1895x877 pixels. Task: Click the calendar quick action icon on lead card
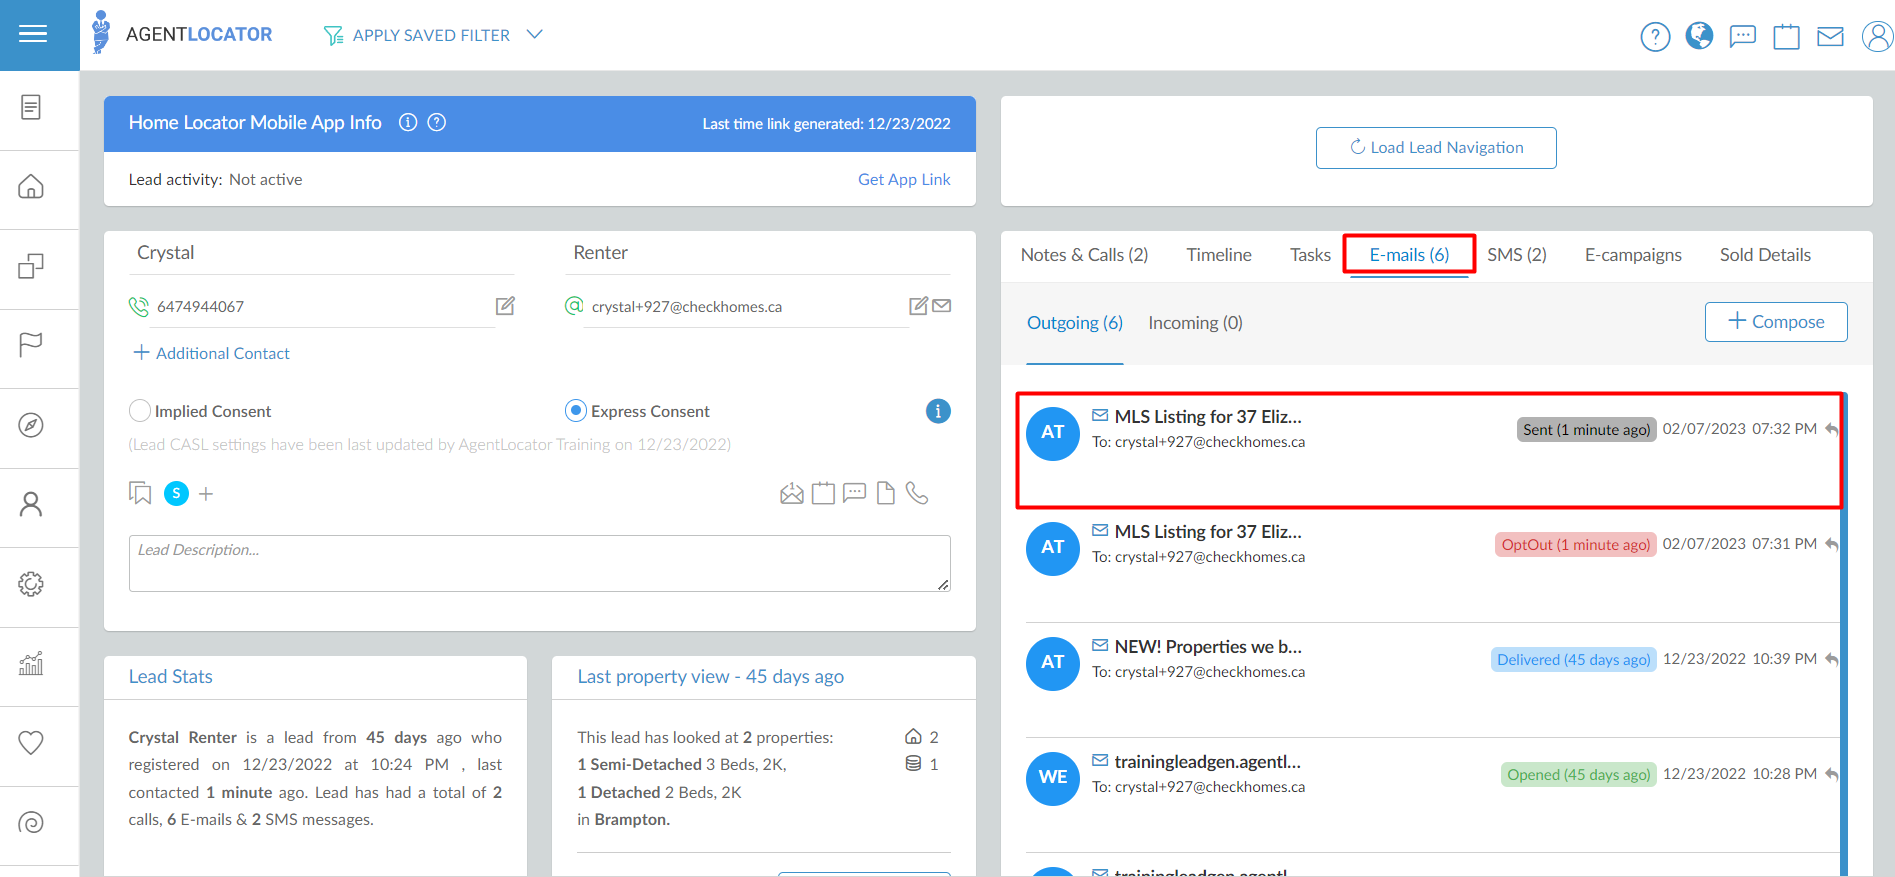point(823,493)
